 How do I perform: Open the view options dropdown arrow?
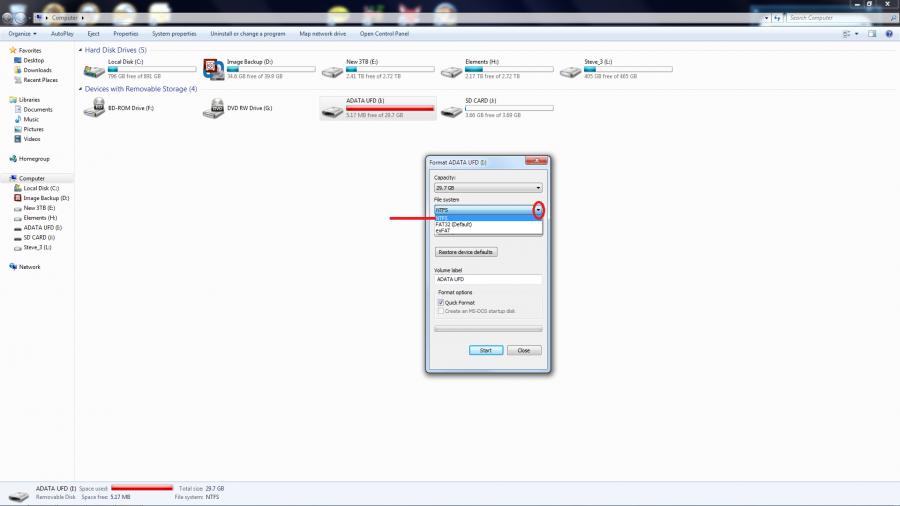(857, 34)
